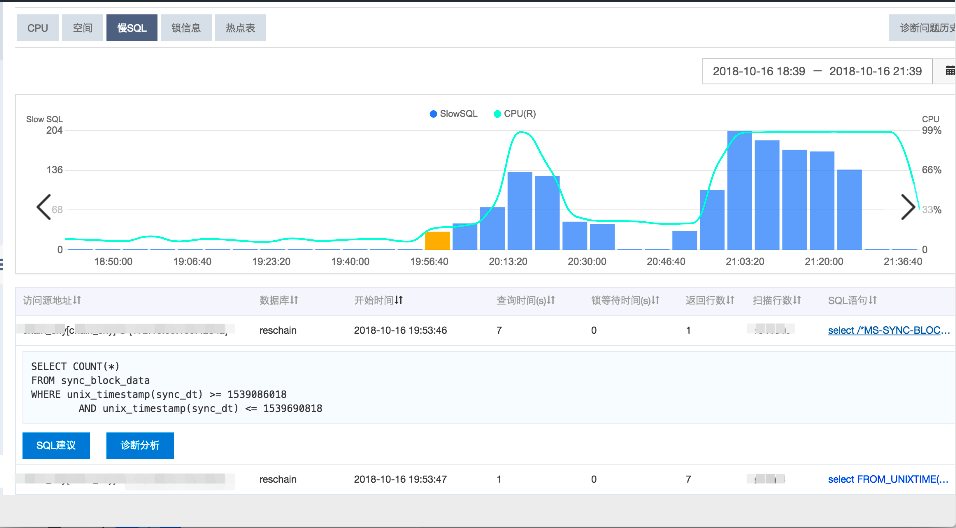Go to previous chart period with left arrow
This screenshot has width=956, height=528.
tap(43, 207)
